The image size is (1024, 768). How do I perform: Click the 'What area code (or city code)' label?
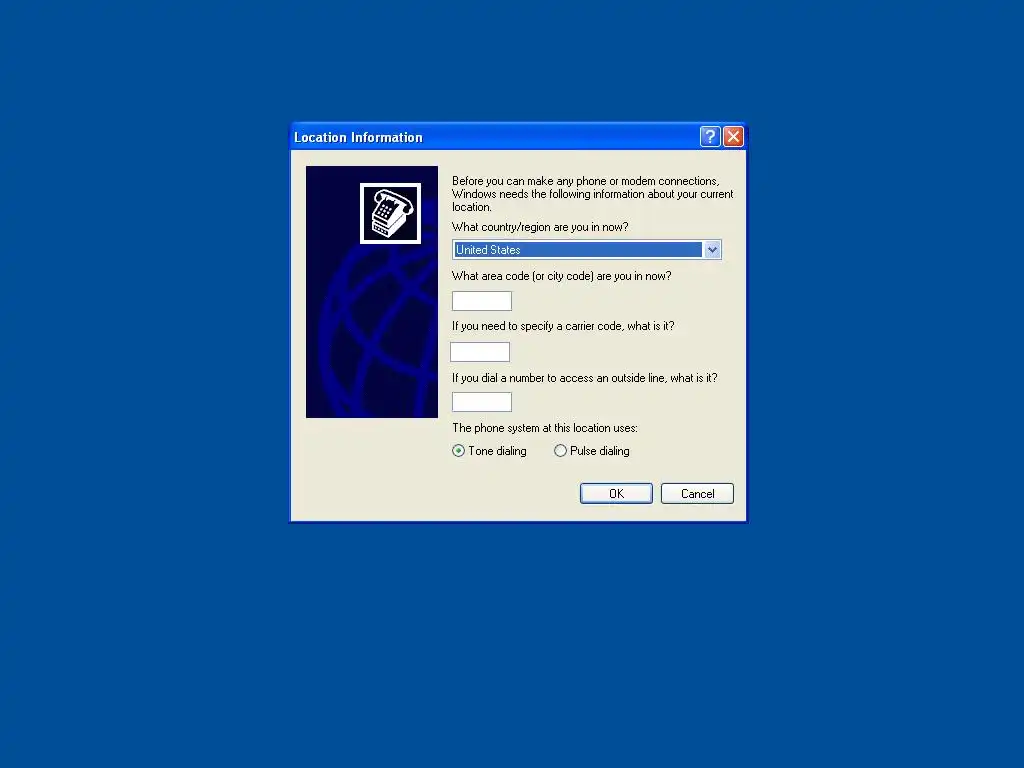562,276
